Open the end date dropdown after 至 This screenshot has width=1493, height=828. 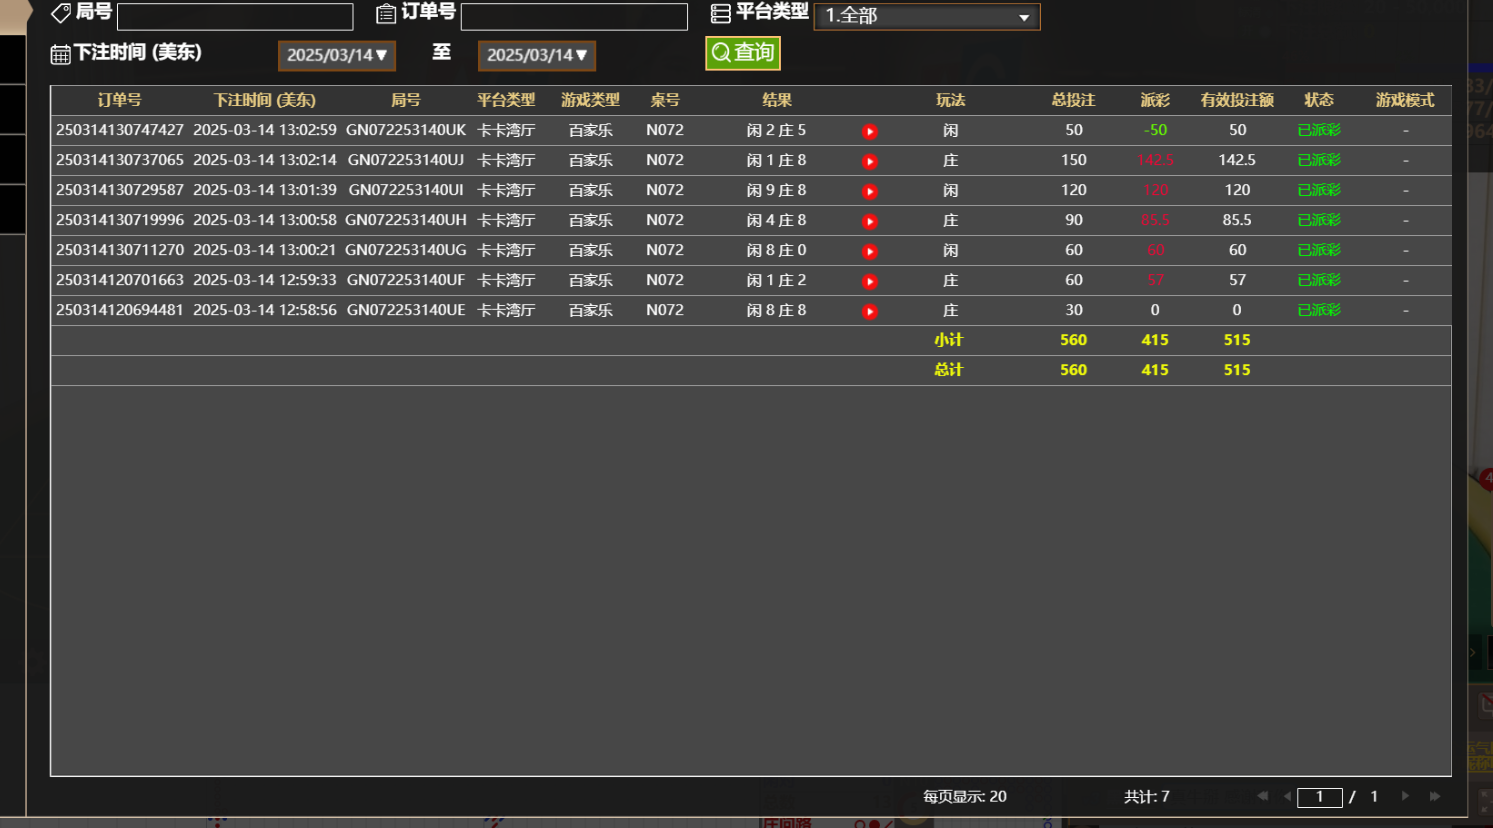(x=537, y=55)
